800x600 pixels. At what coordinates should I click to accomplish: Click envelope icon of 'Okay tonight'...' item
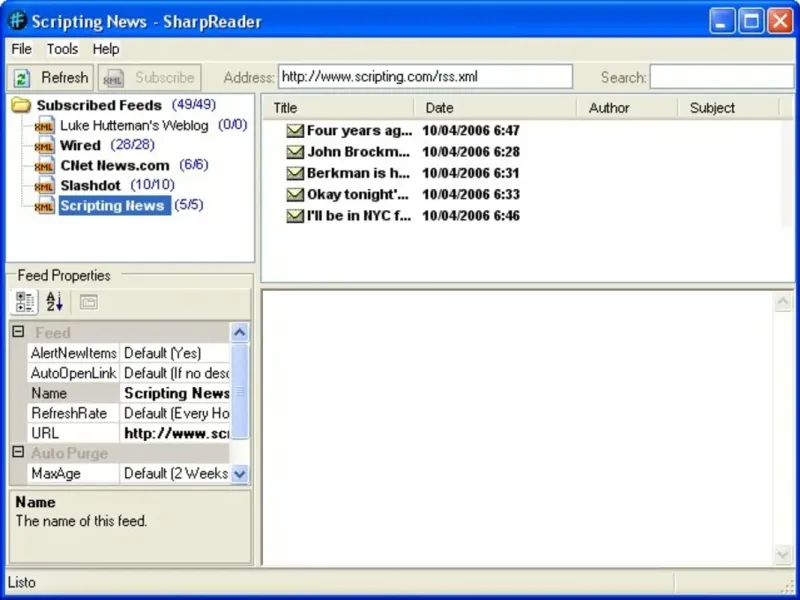295,195
